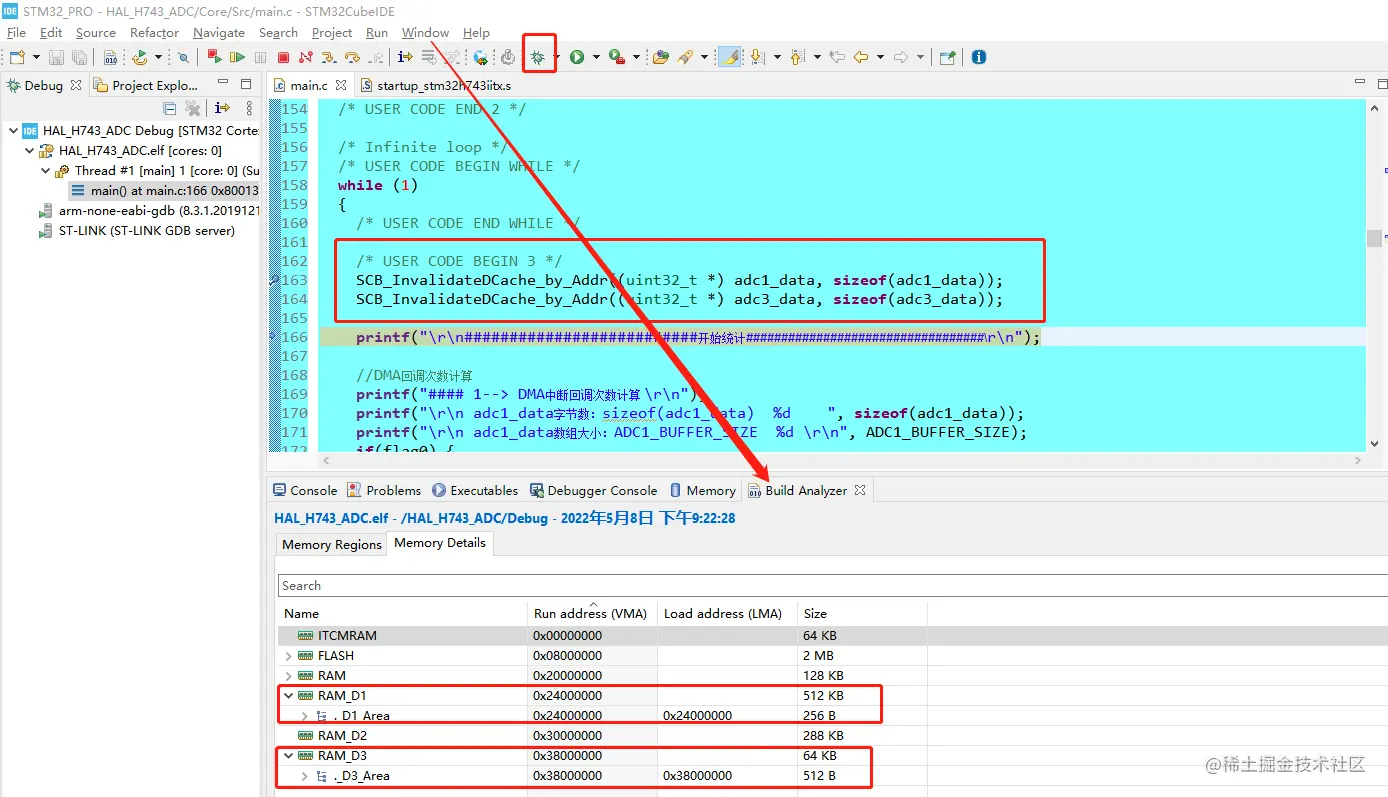Click the Last Edit Location icon
This screenshot has width=1388, height=797.
[837, 57]
